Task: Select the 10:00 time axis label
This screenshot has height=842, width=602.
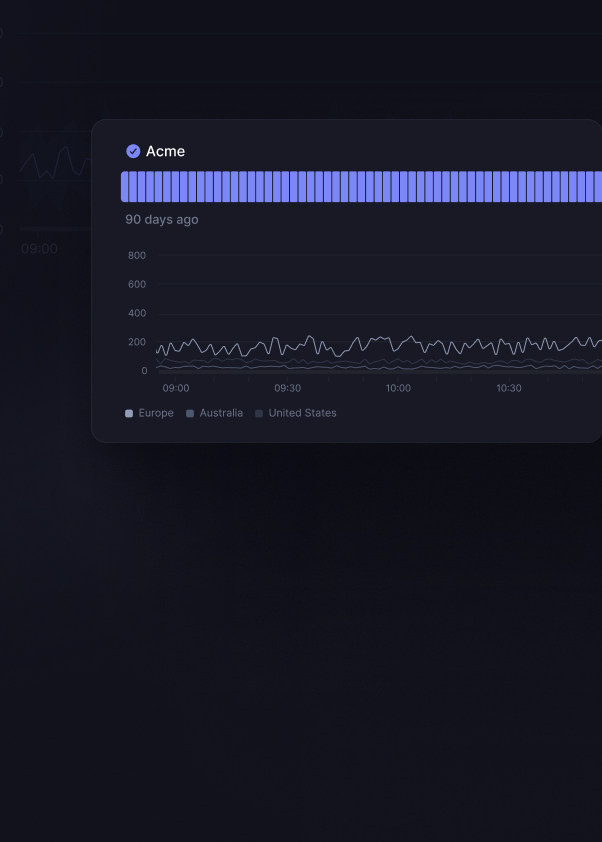Action: tap(398, 388)
